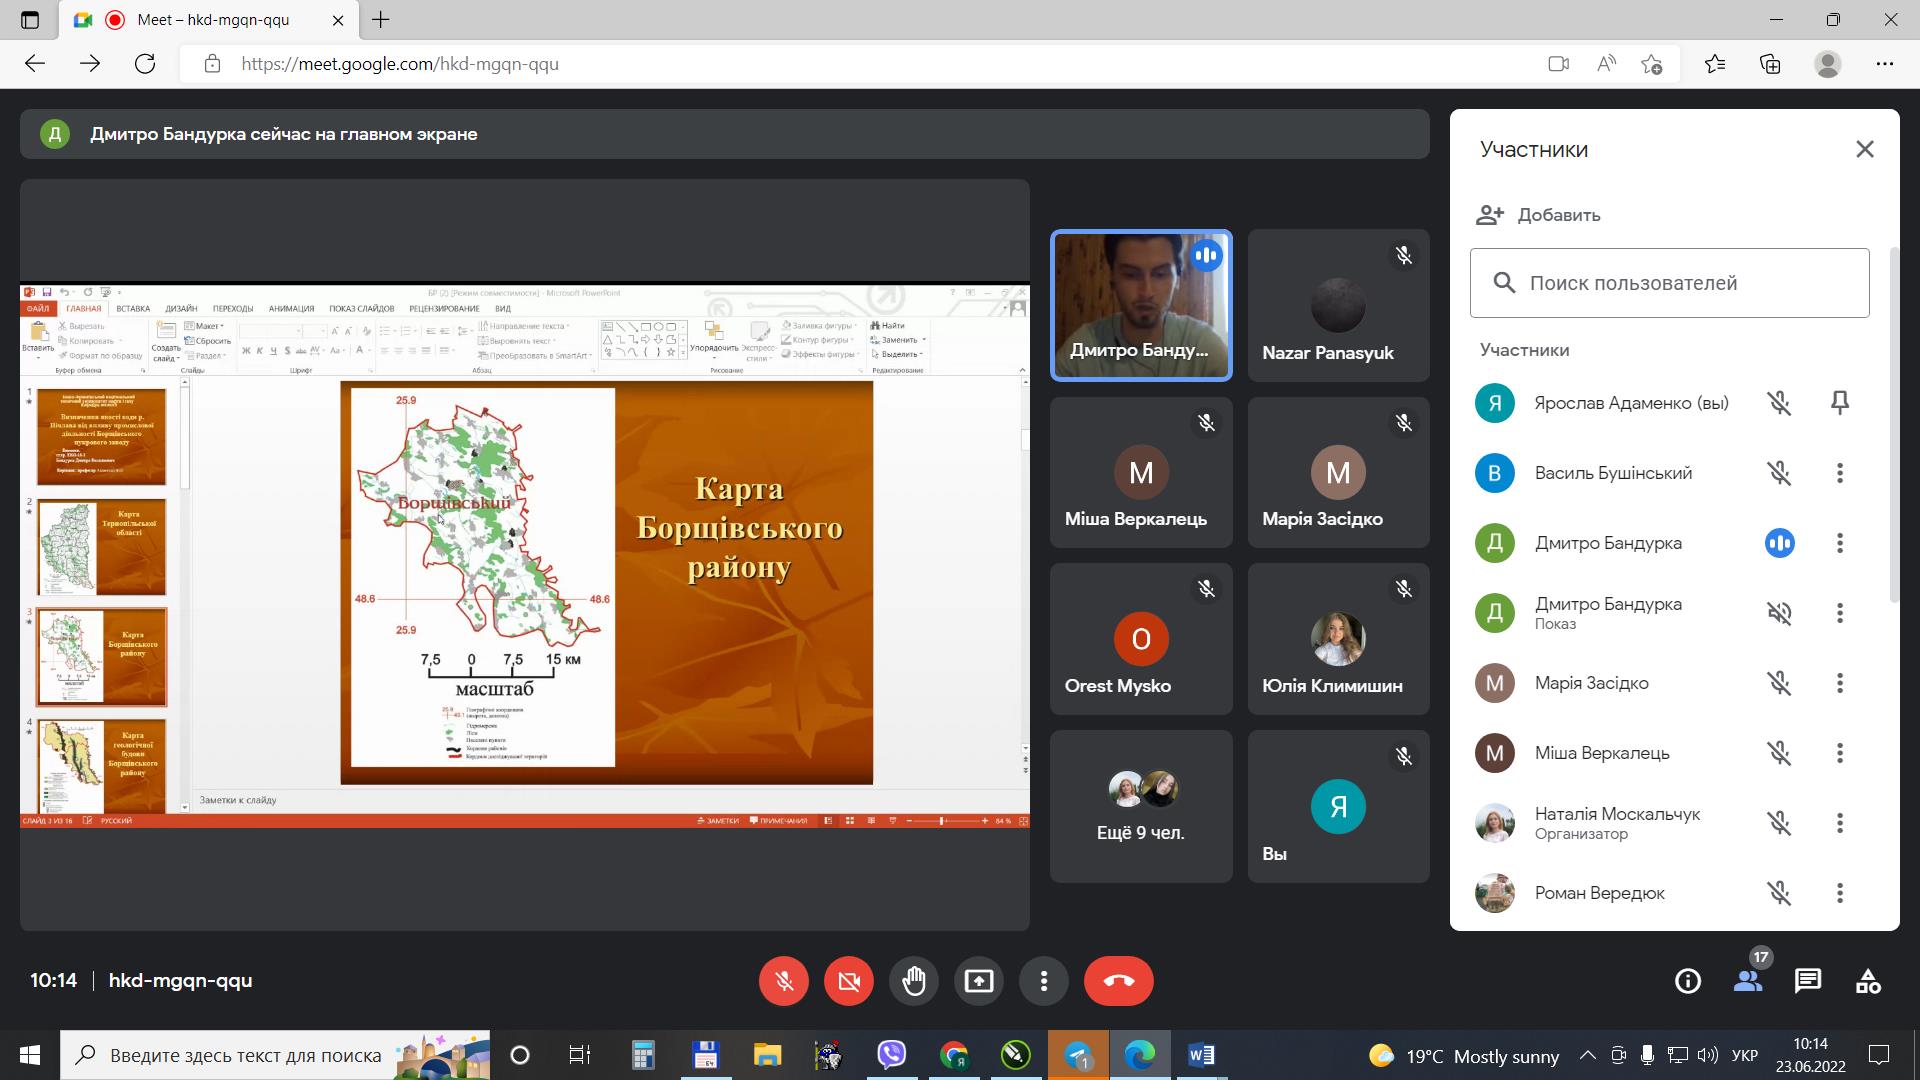Screen dimensions: 1920x1080
Task: Open the activities shapes icon
Action: (1867, 981)
